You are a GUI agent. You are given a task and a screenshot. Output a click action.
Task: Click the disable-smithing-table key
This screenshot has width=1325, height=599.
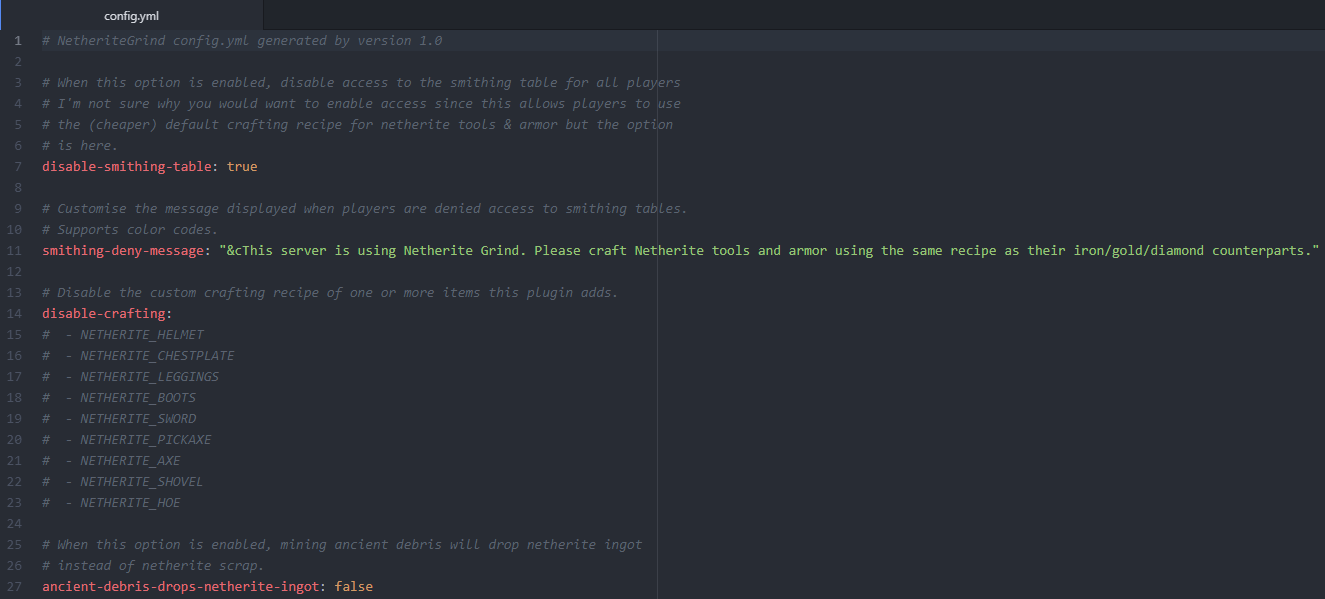[x=127, y=167]
